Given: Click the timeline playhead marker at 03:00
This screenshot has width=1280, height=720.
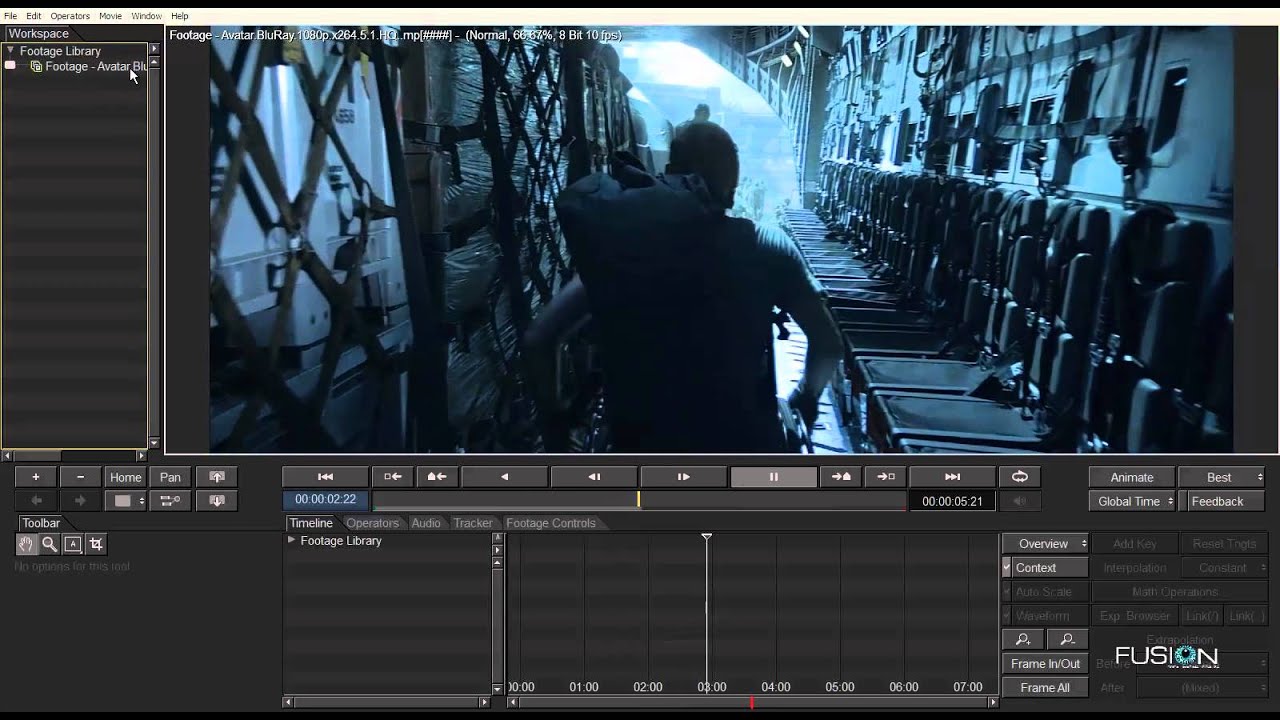Looking at the screenshot, I should tap(707, 538).
